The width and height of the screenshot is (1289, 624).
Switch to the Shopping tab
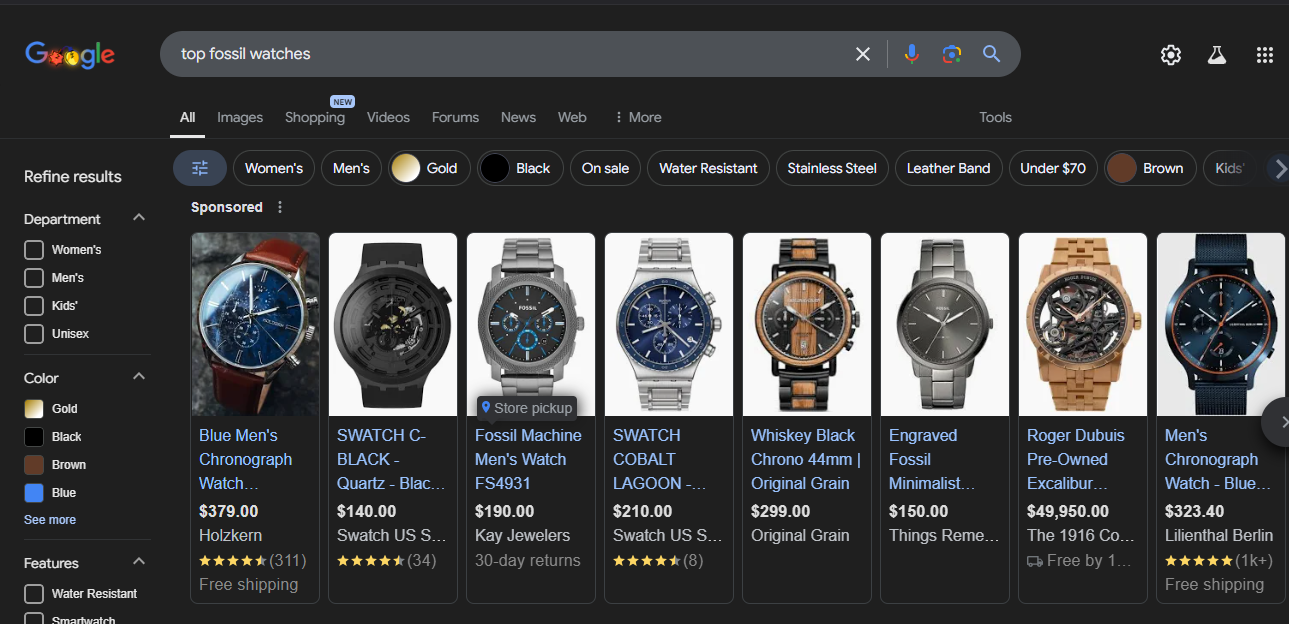coord(315,117)
